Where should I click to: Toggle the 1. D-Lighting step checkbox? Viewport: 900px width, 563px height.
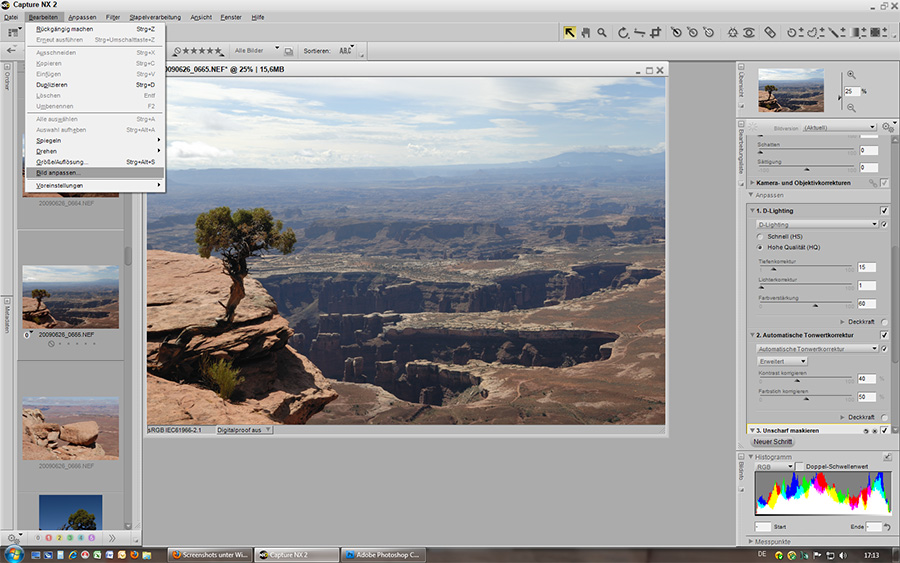click(x=884, y=211)
